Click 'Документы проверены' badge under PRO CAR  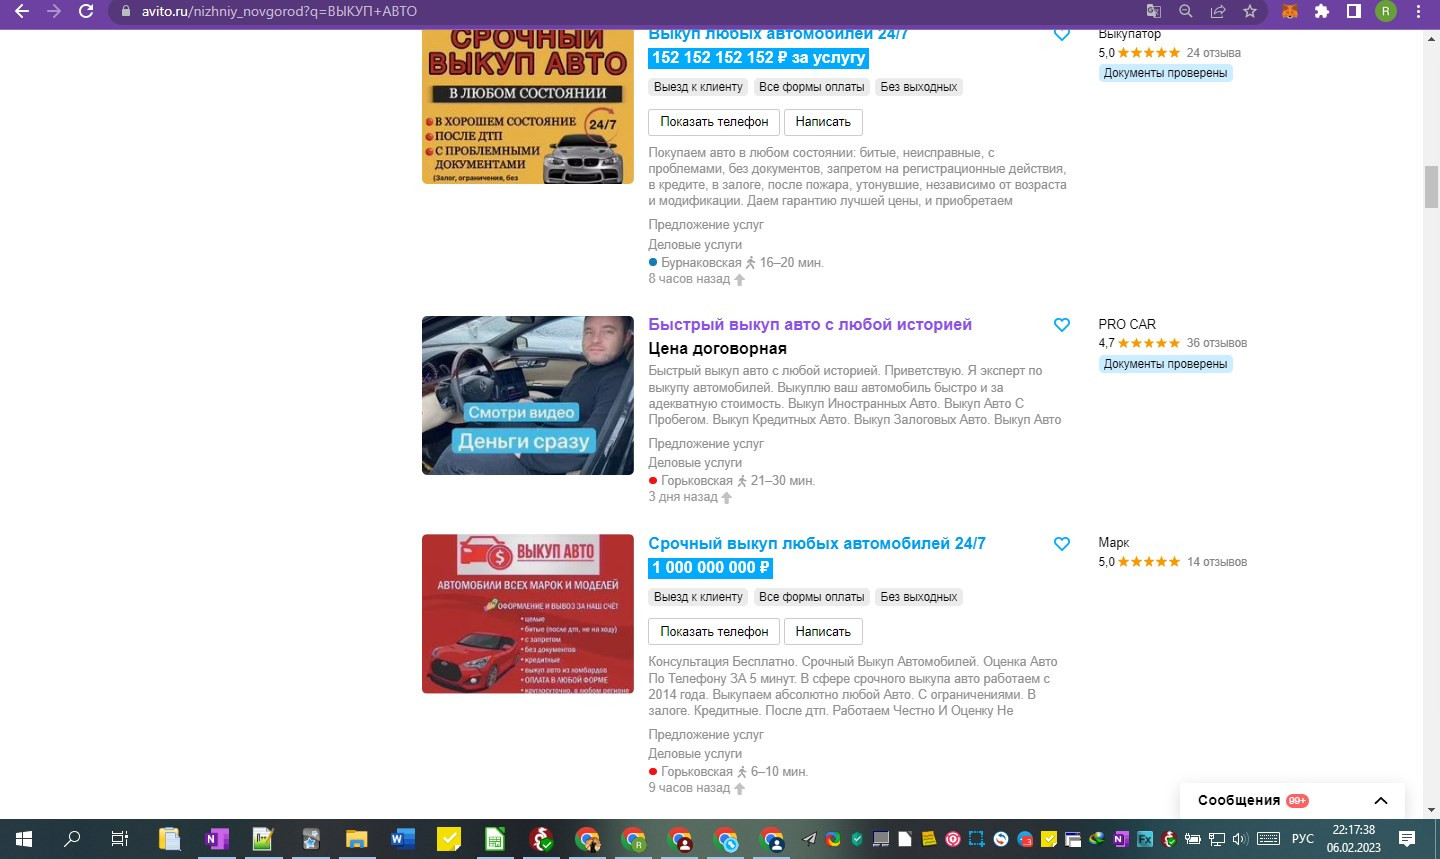1165,364
